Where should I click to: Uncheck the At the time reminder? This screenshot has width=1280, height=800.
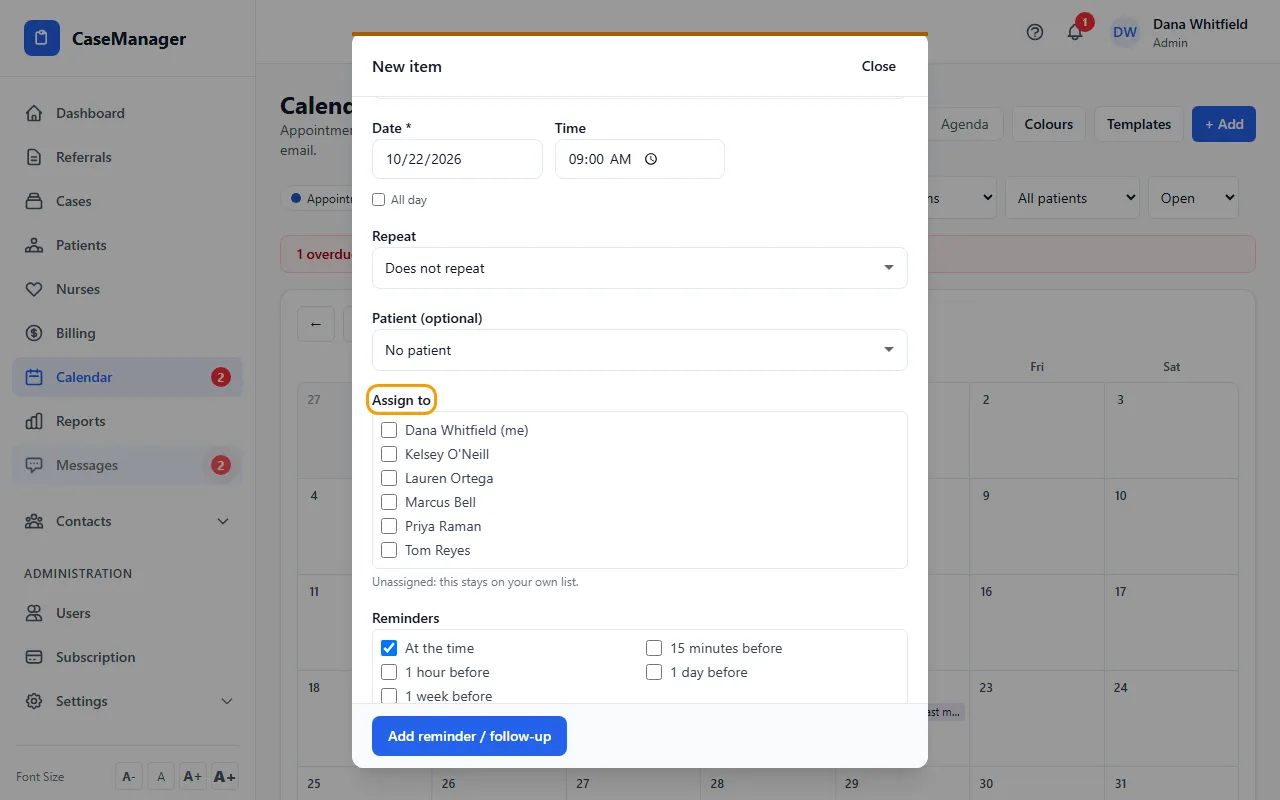pos(389,648)
